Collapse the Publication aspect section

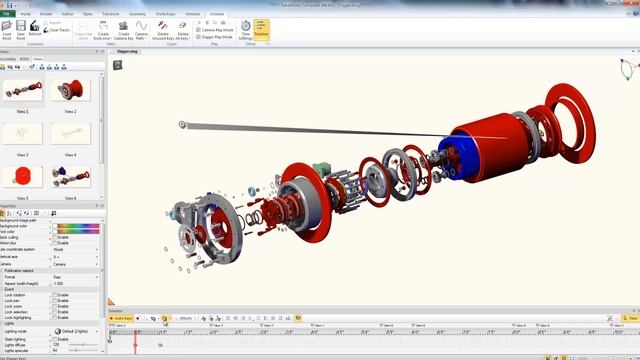pyautogui.click(x=2, y=271)
